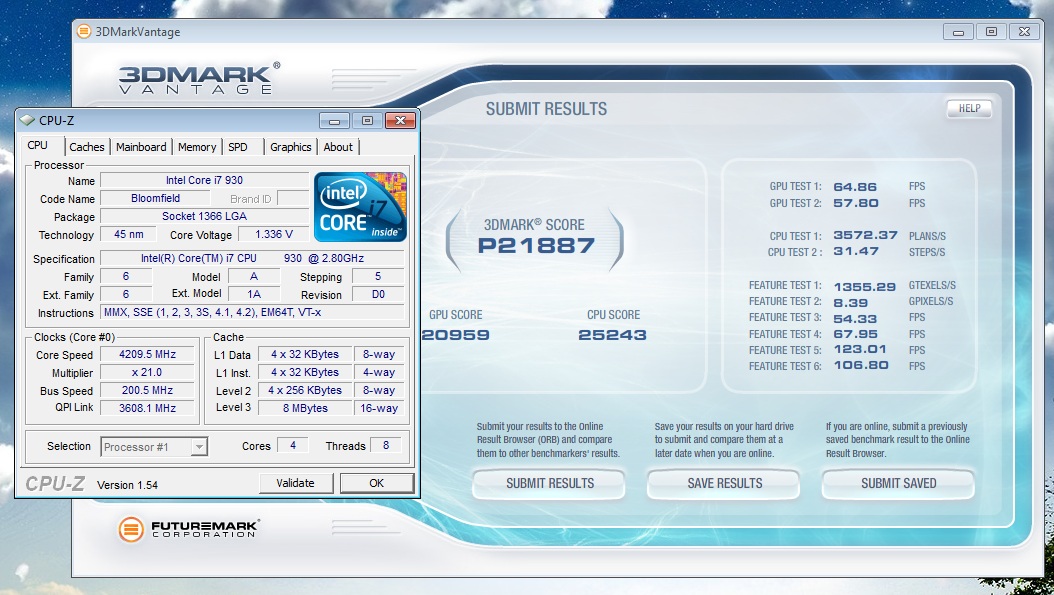Open the Processor #1 selection dropdown
The height and width of the screenshot is (595, 1054).
[155, 447]
